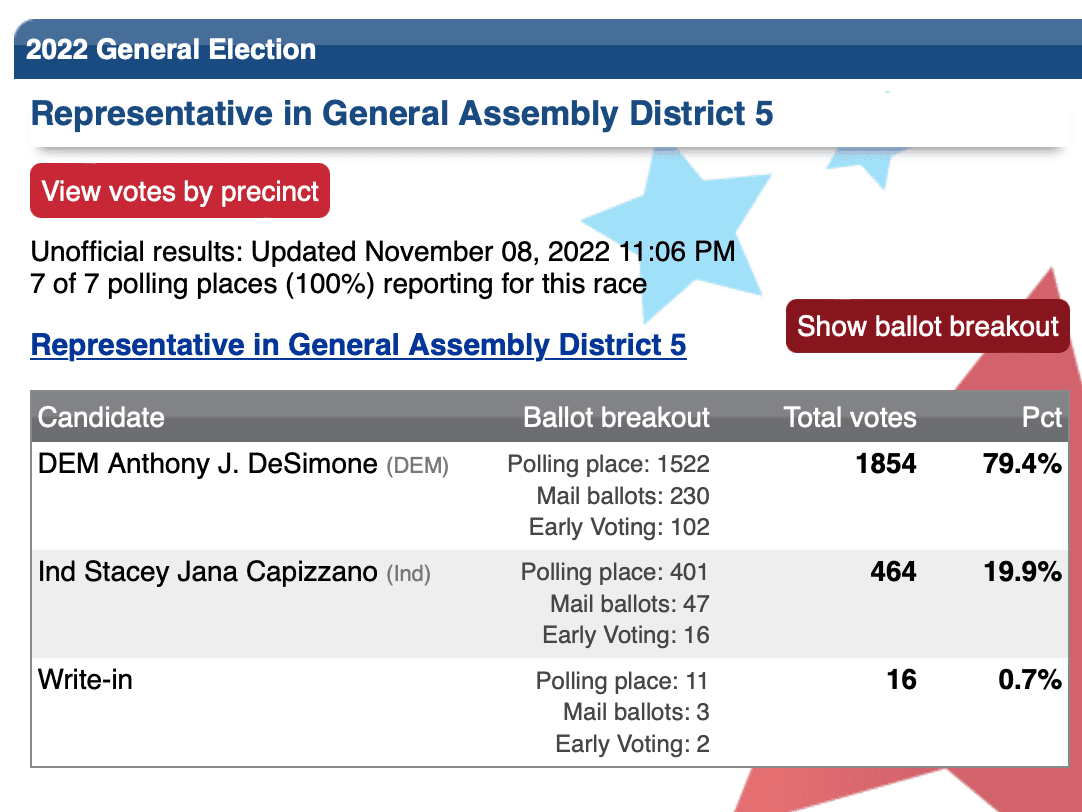Screen dimensions: 1082x812
Task: Click DeSimone's Mail ballots: 230 entry
Action: tap(623, 495)
